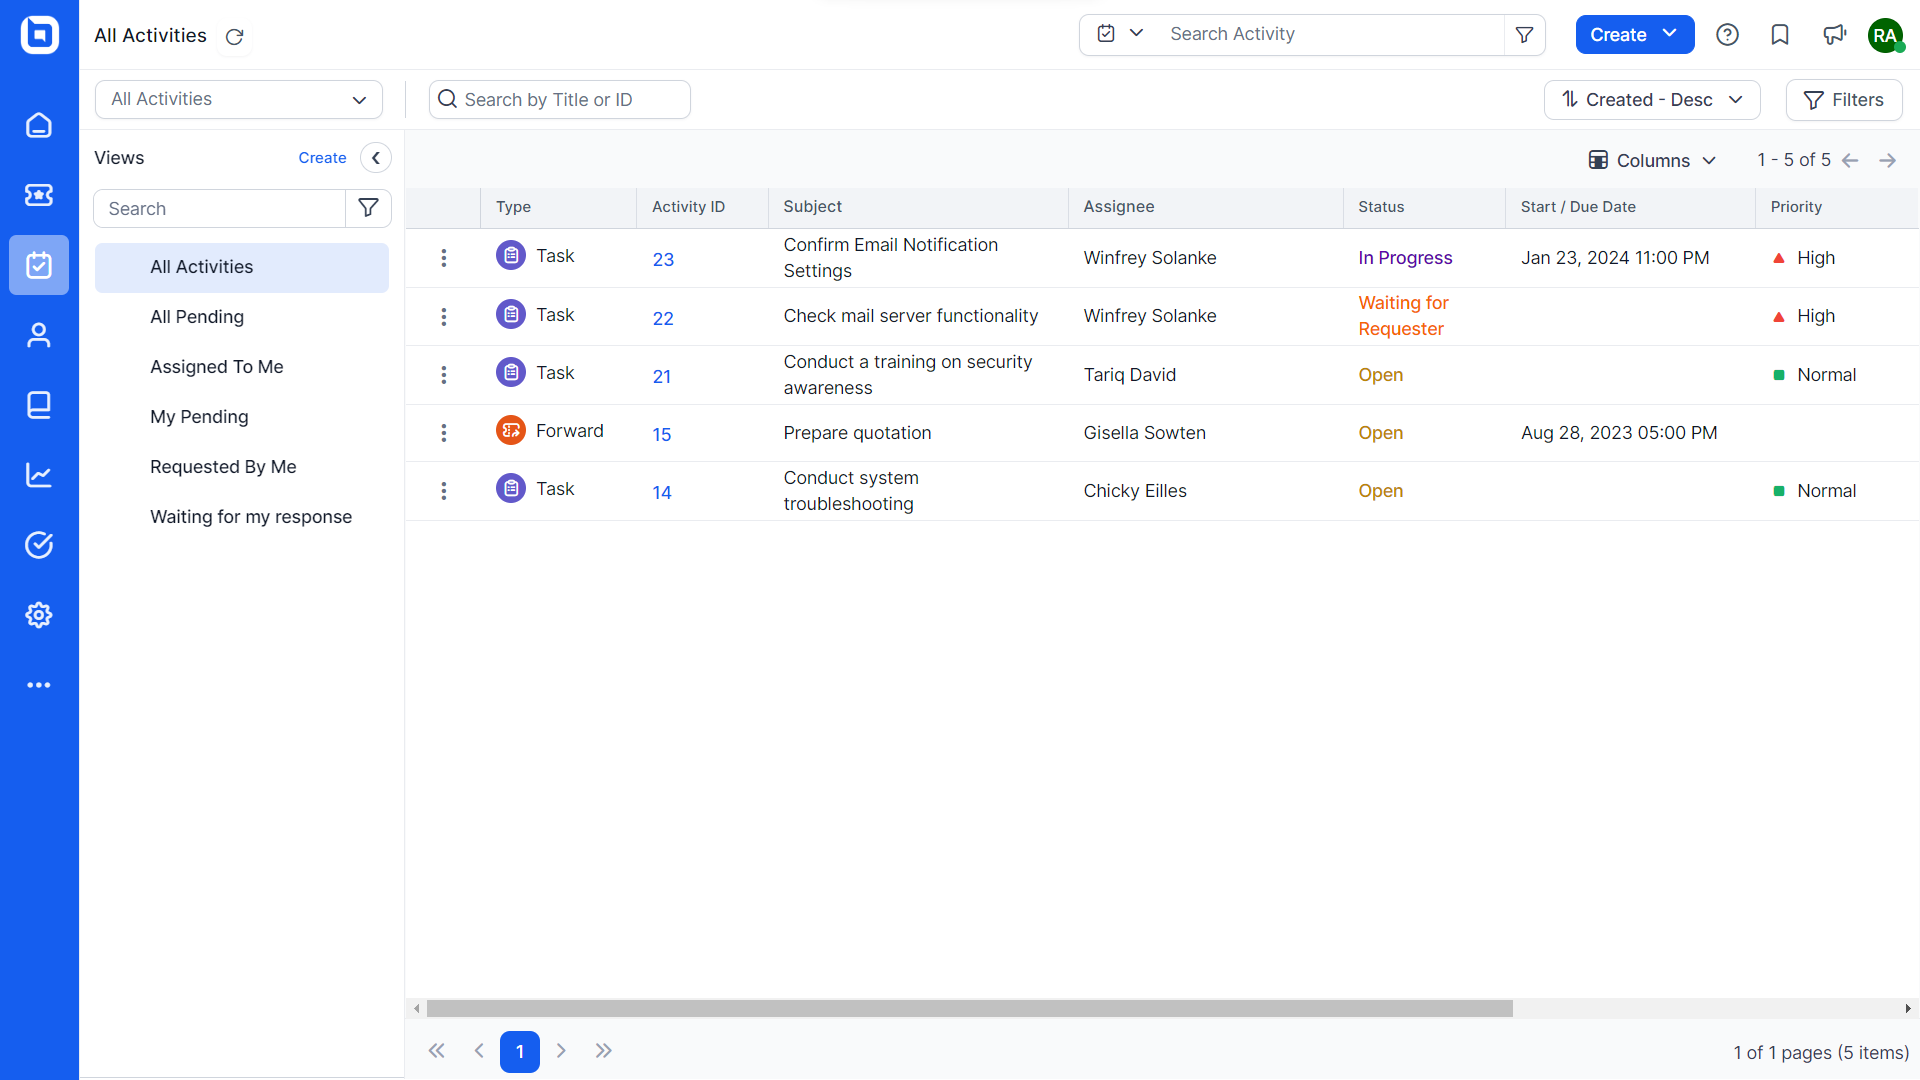Expand the Created - Desc sort dropdown

point(1652,100)
